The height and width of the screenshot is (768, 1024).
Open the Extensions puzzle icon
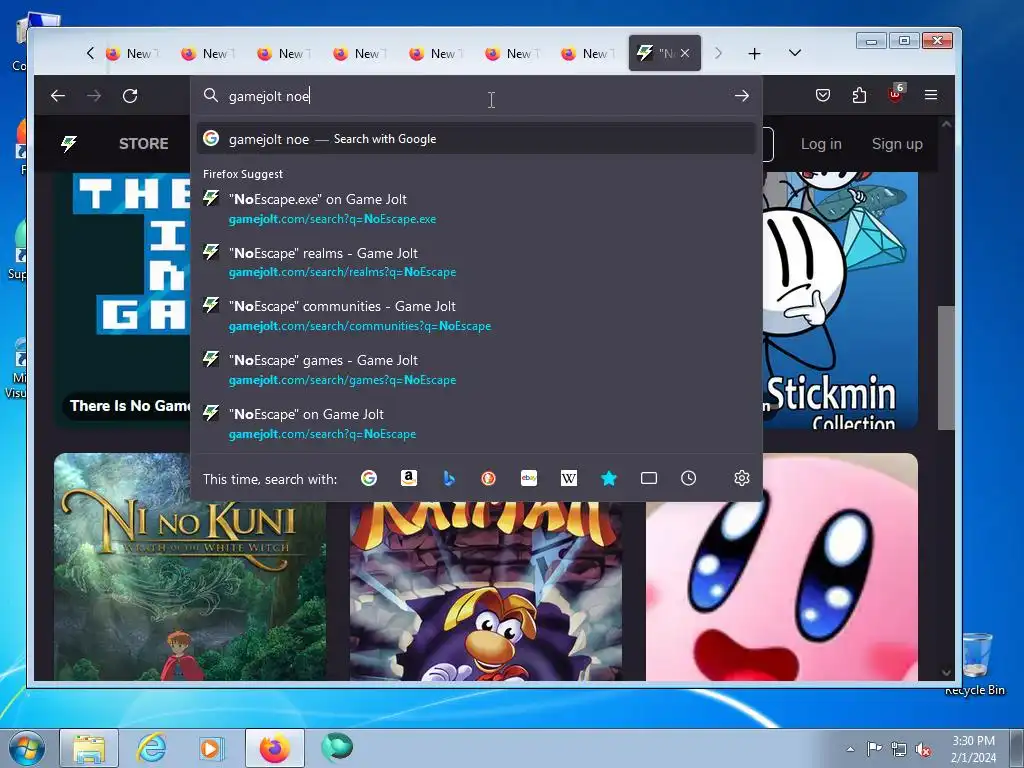click(859, 95)
